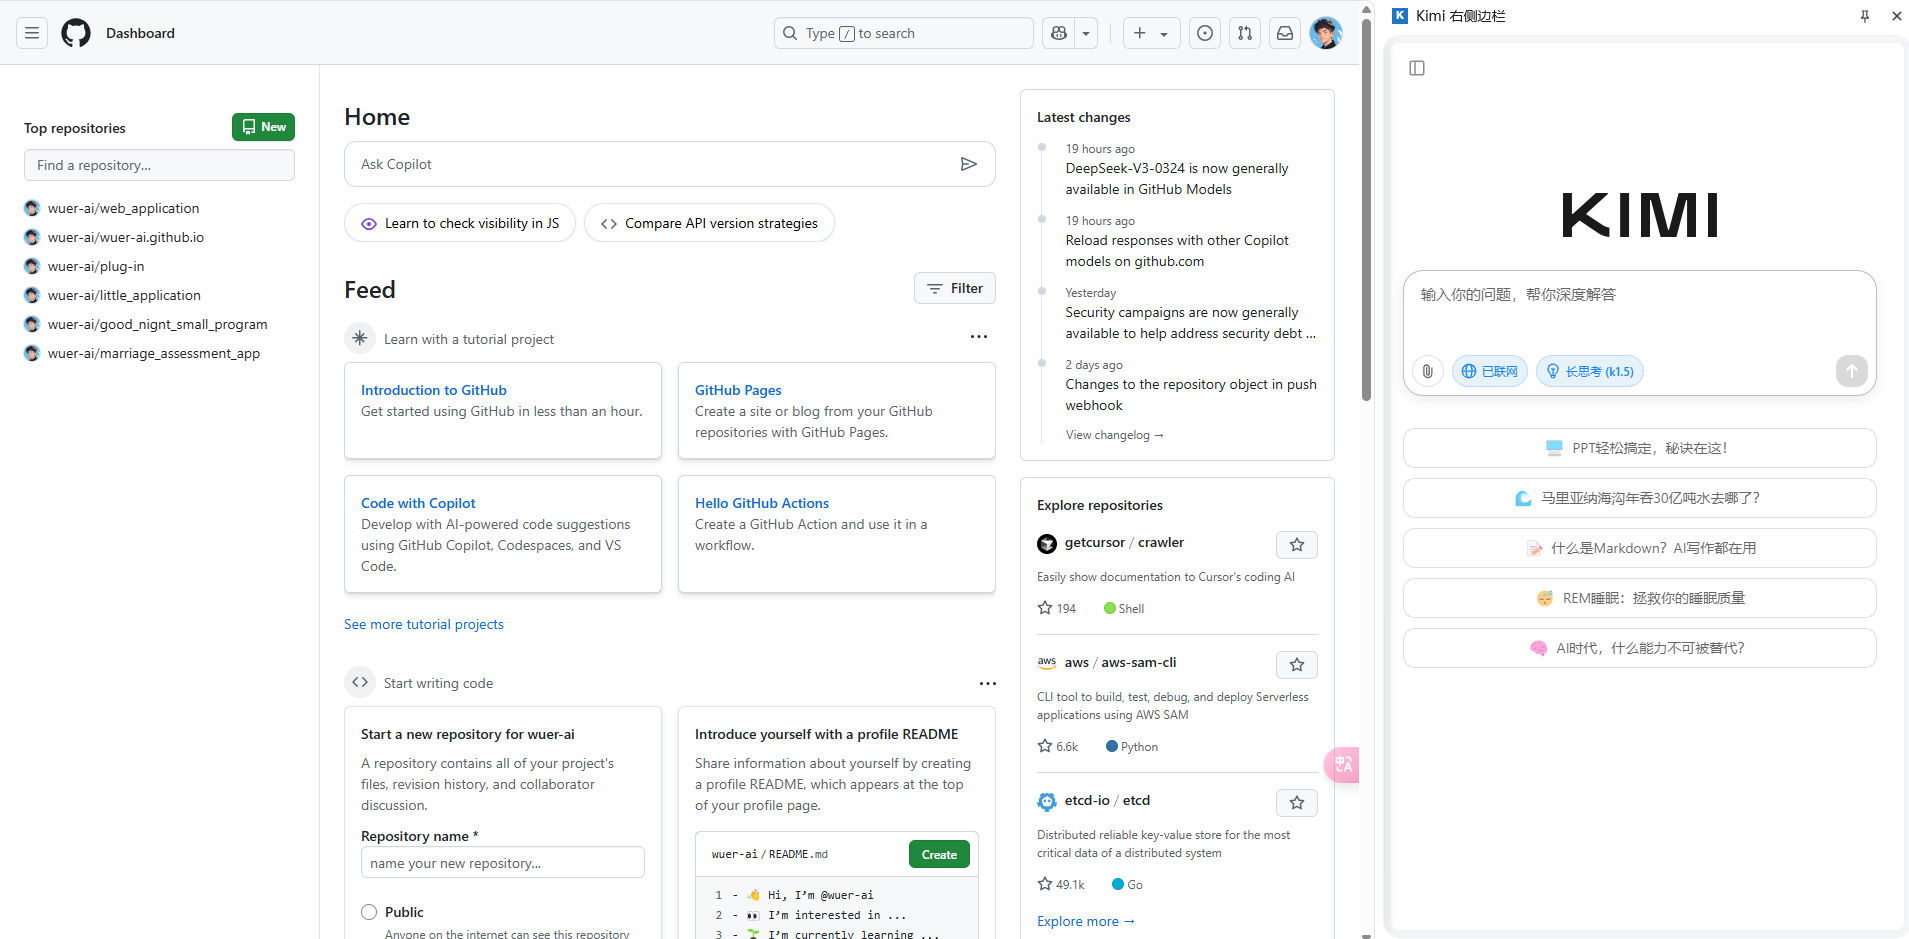
Task: Open the Issues icon in header
Action: [1205, 33]
